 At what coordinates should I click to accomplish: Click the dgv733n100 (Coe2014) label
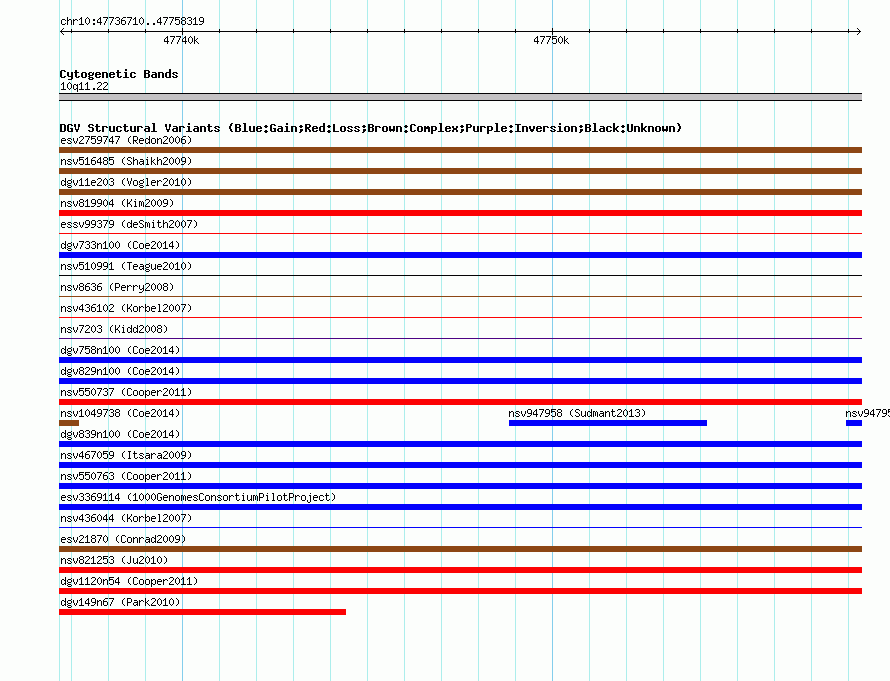click(x=120, y=245)
